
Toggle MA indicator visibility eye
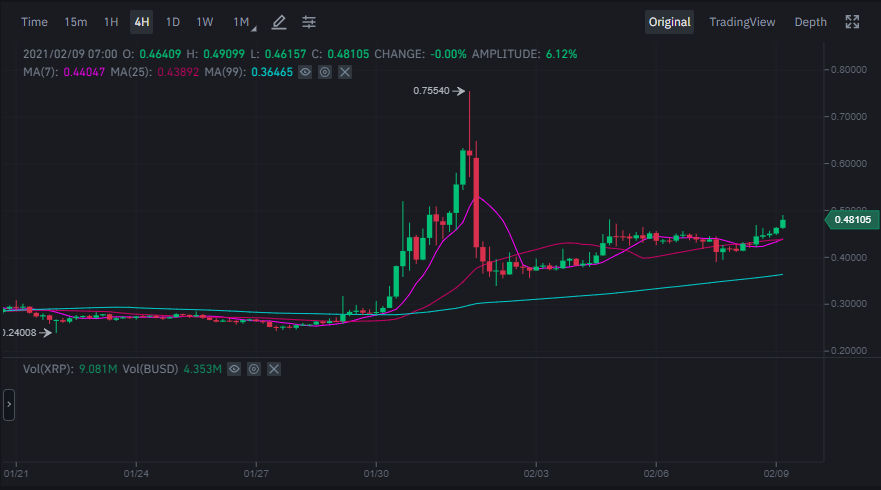pos(305,72)
